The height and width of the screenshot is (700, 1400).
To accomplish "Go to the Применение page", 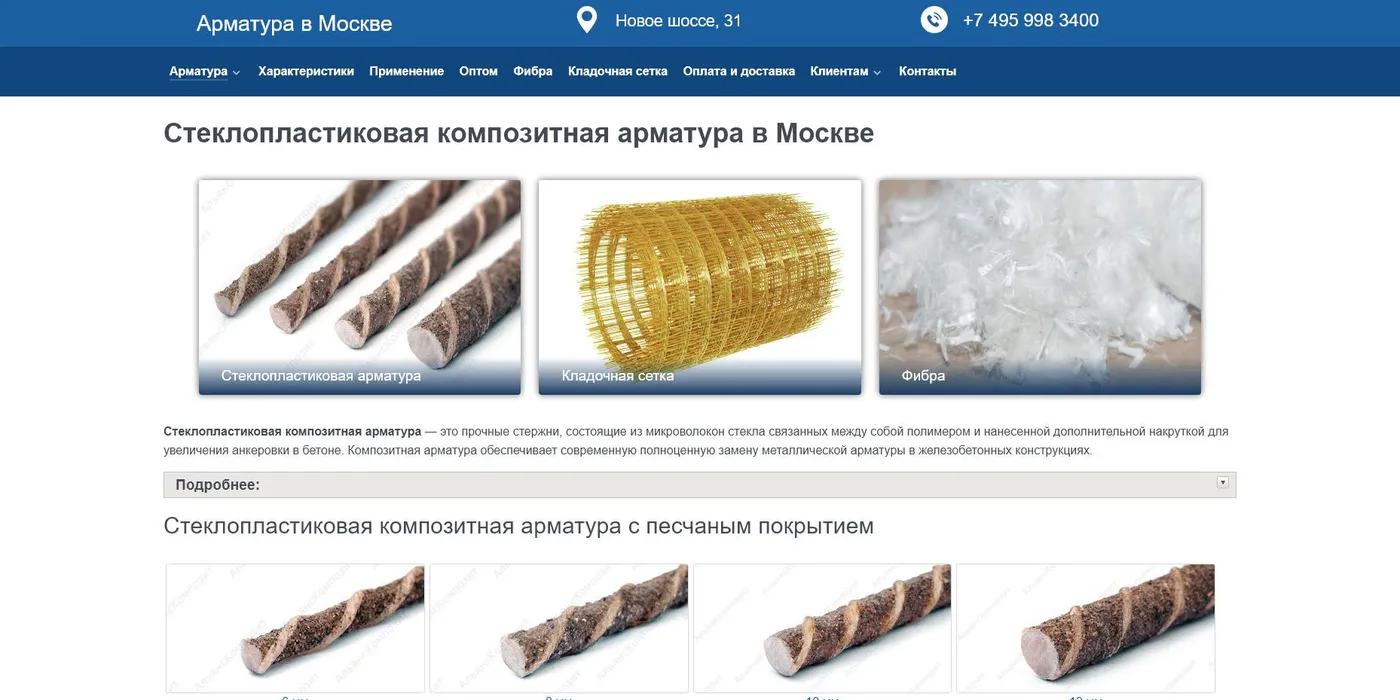I will 406,72.
